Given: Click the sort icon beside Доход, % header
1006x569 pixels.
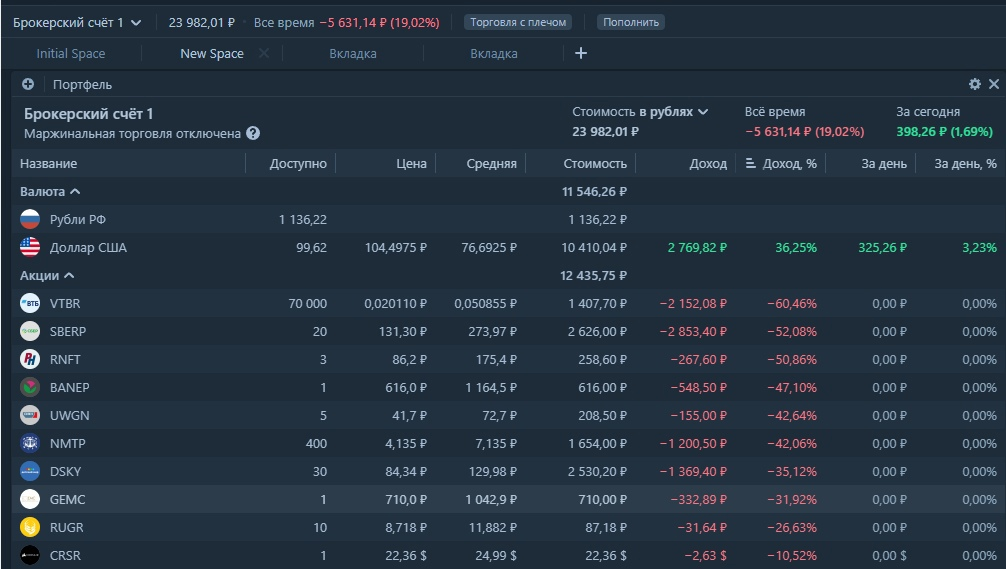Looking at the screenshot, I should [x=751, y=163].
